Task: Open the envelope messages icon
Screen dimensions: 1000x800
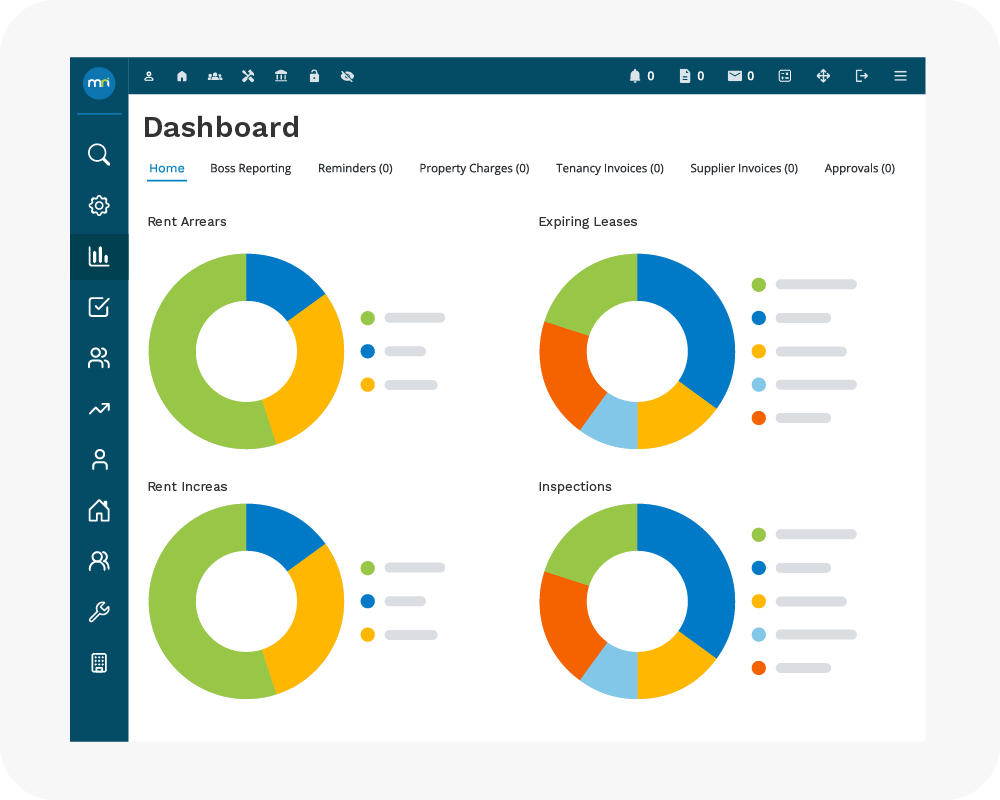Action: pyautogui.click(x=735, y=76)
